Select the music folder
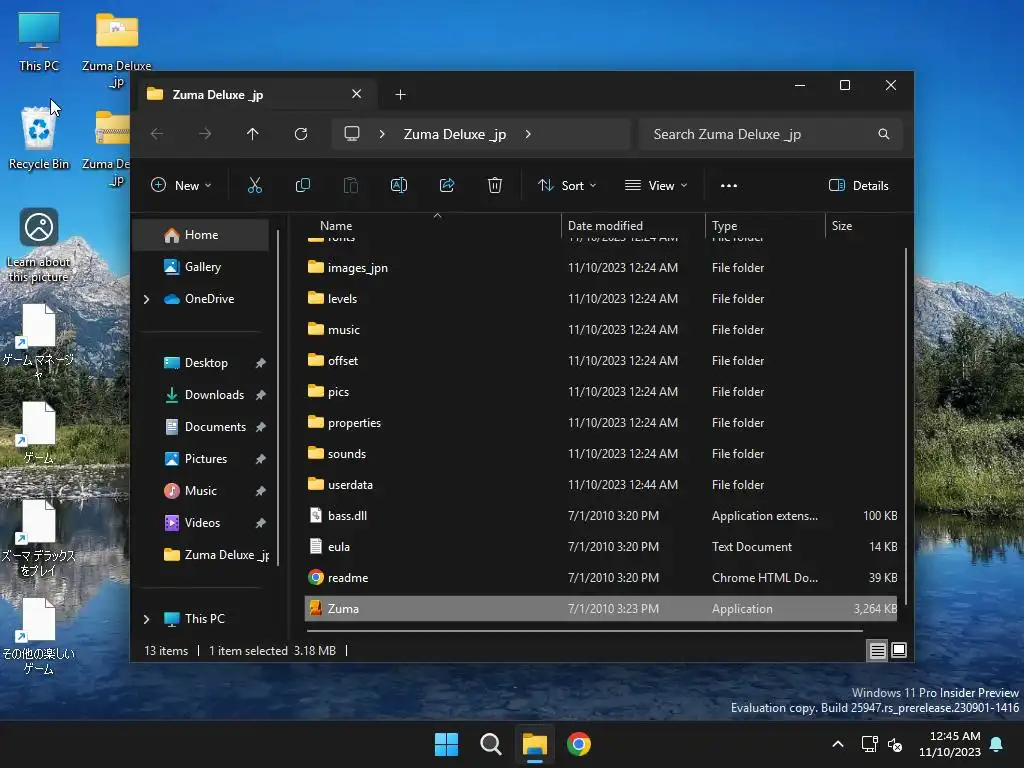Viewport: 1024px width, 768px height. [601, 330]
